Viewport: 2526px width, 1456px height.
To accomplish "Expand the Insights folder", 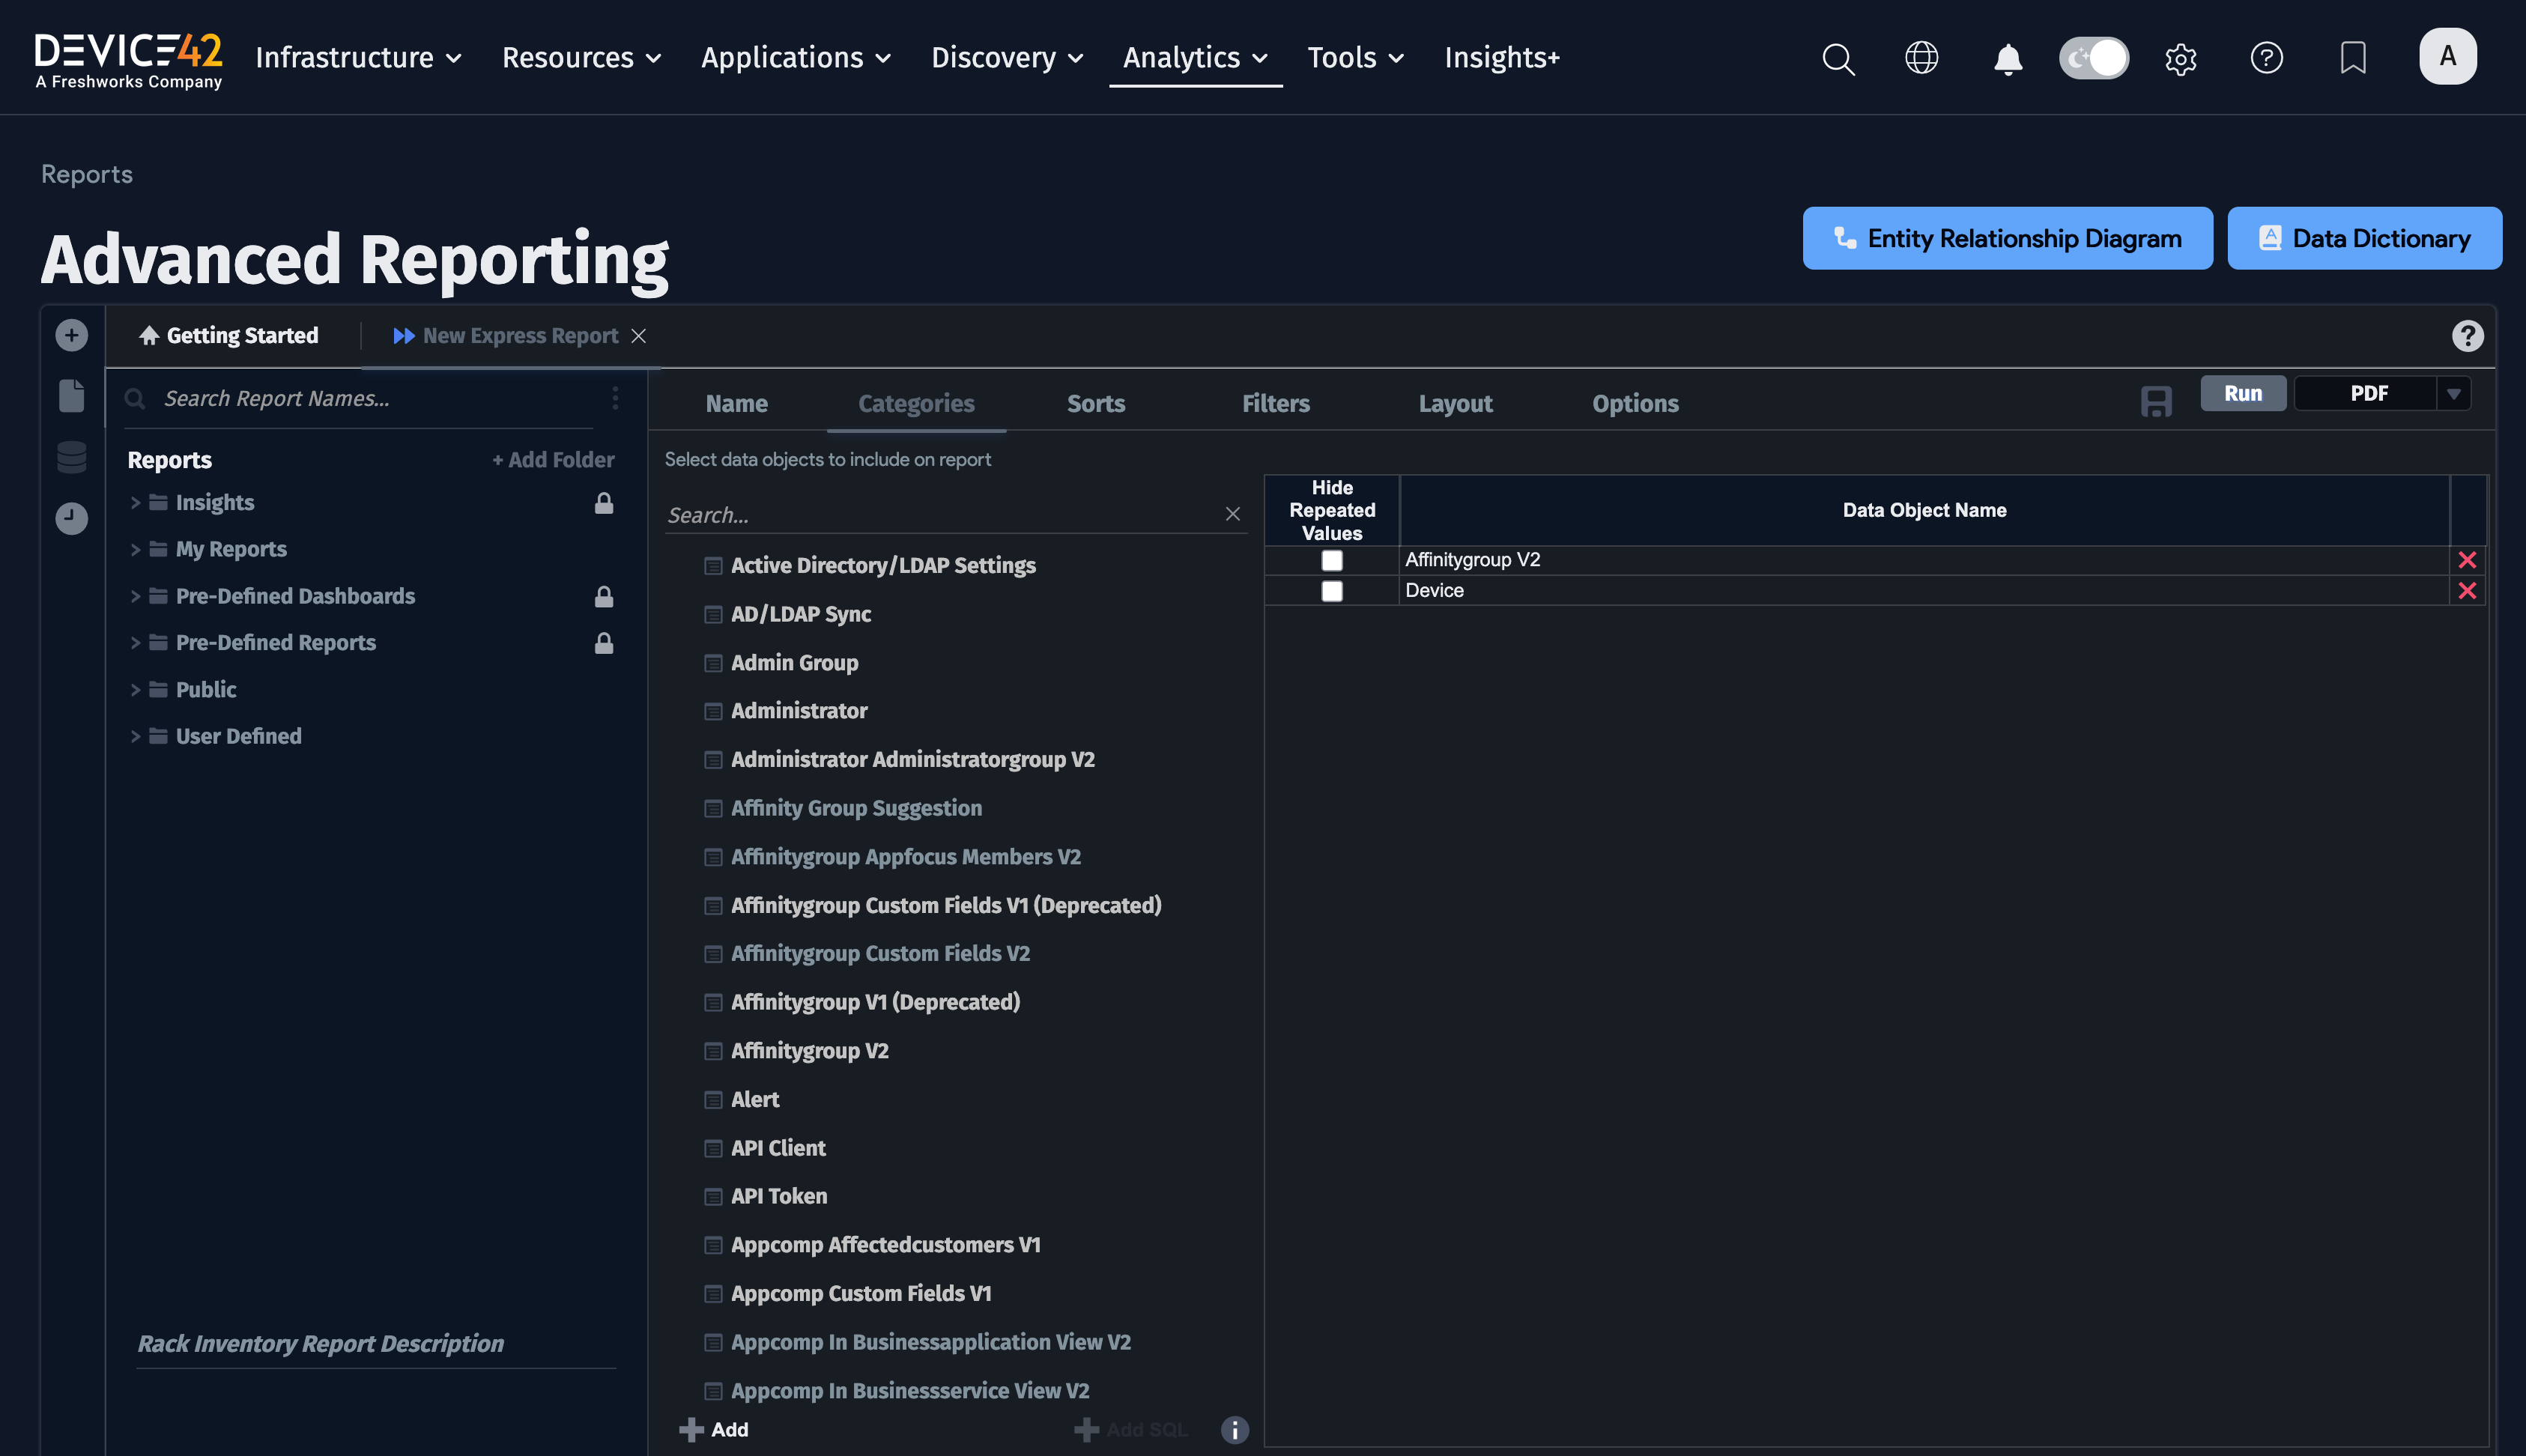I will pyautogui.click(x=135, y=502).
